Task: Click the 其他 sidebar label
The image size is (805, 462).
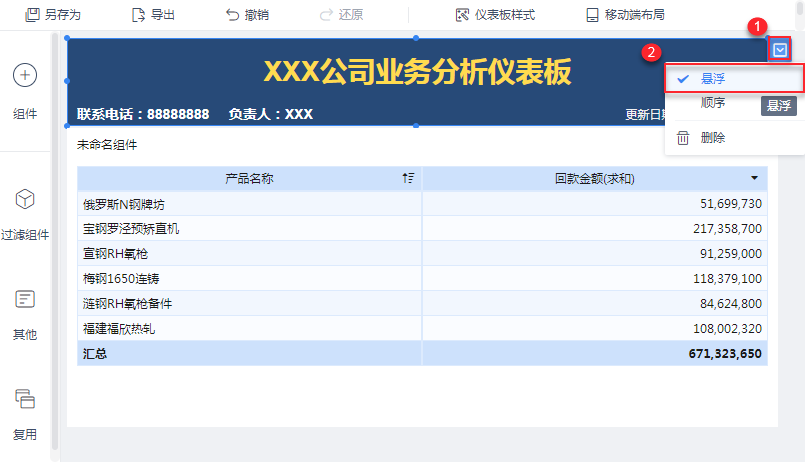Action: tap(25, 335)
